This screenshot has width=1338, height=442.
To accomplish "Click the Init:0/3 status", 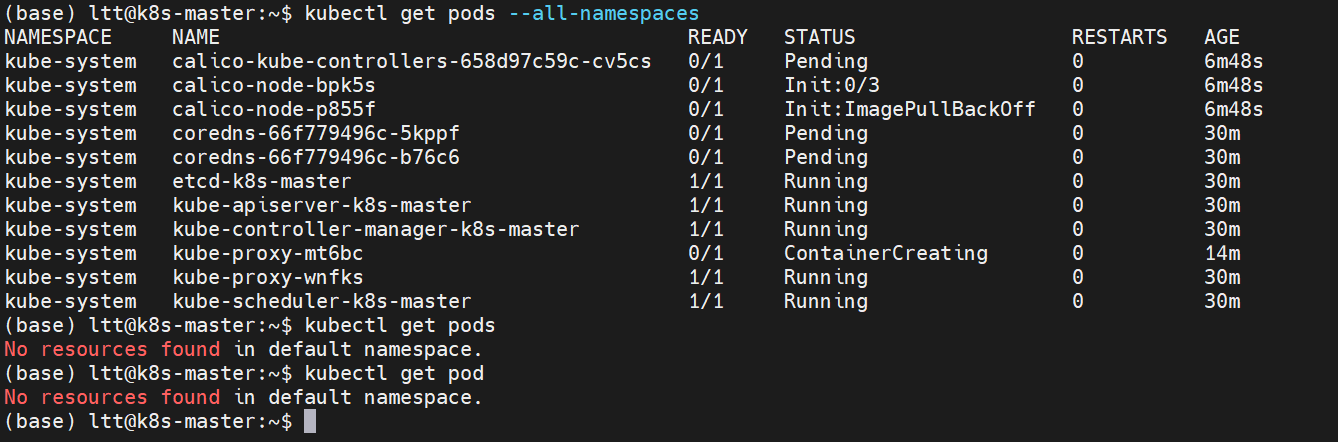I will click(x=832, y=85).
